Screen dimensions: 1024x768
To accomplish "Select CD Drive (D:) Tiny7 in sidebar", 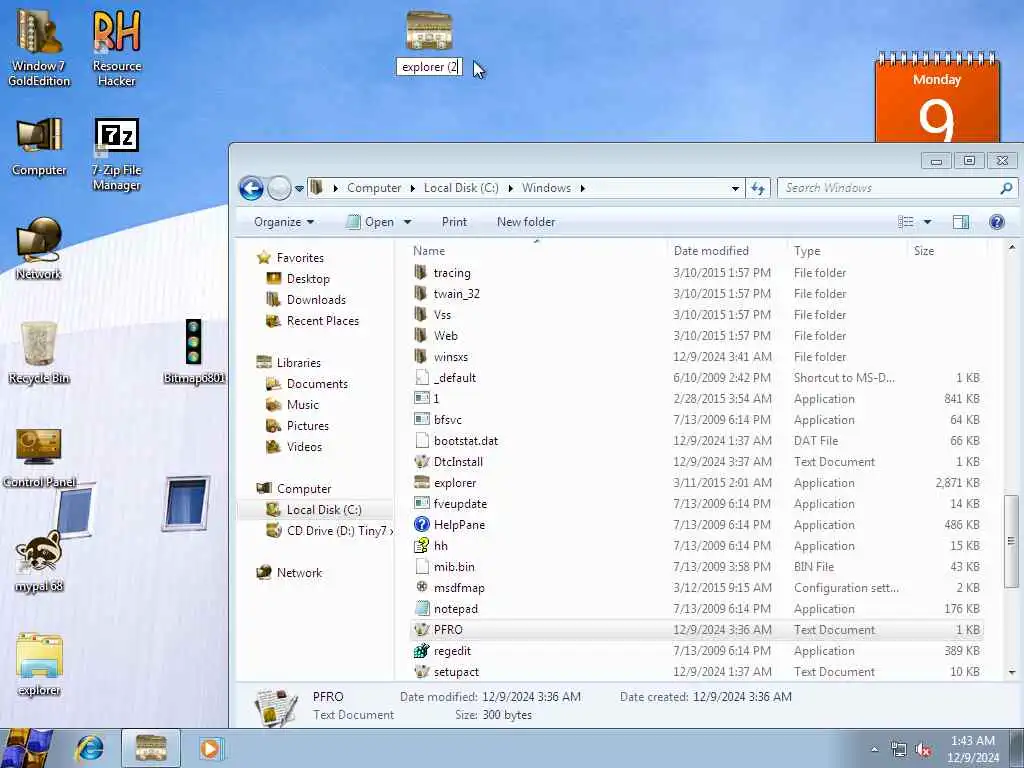I will [330, 531].
